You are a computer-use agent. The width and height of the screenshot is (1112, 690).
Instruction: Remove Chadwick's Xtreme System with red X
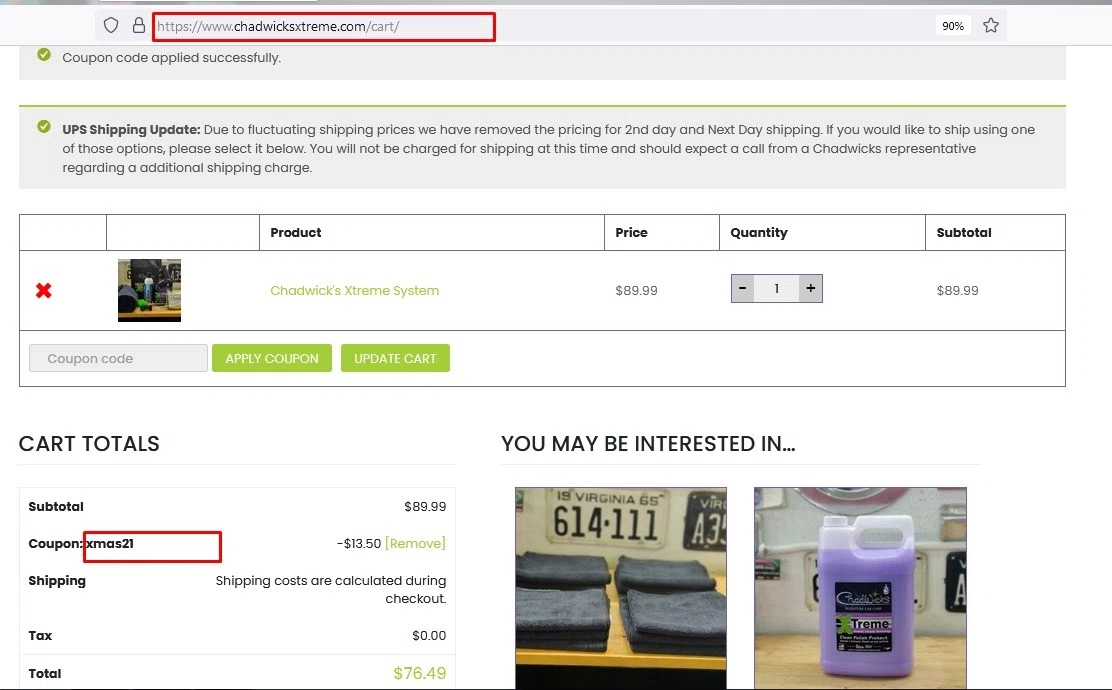pos(44,290)
